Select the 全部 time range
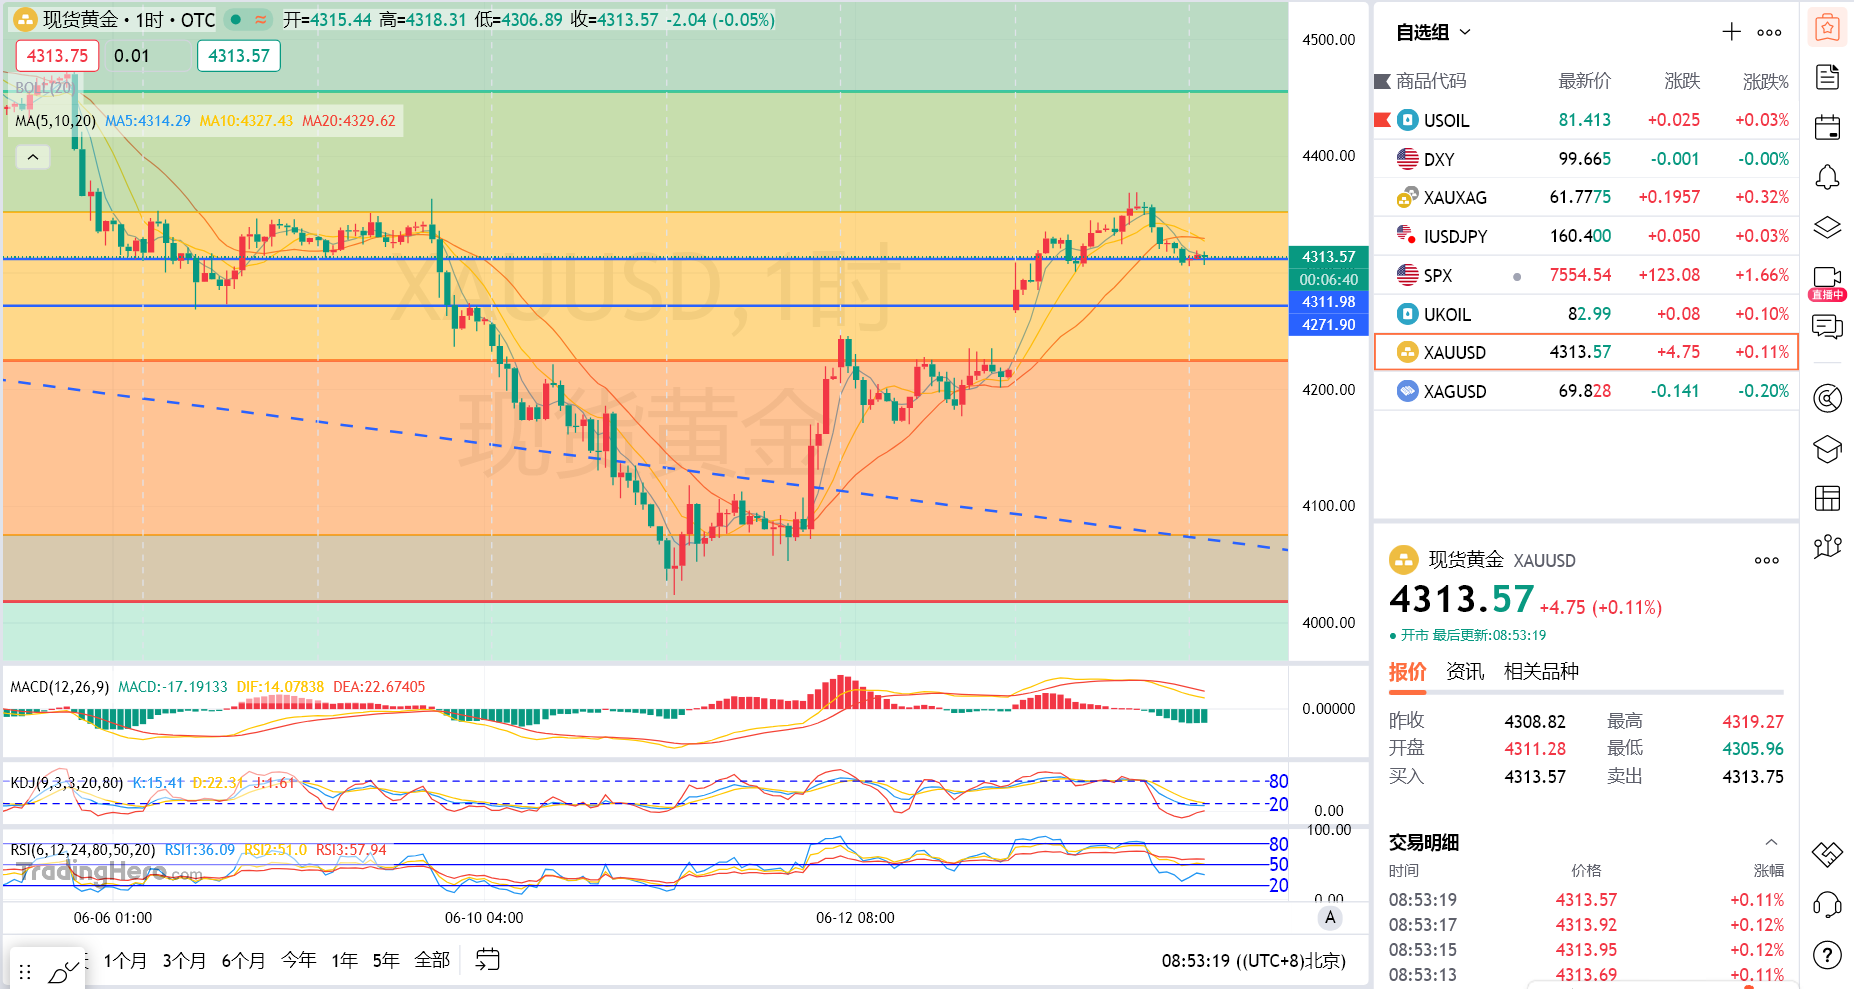The width and height of the screenshot is (1854, 989). click(x=432, y=960)
